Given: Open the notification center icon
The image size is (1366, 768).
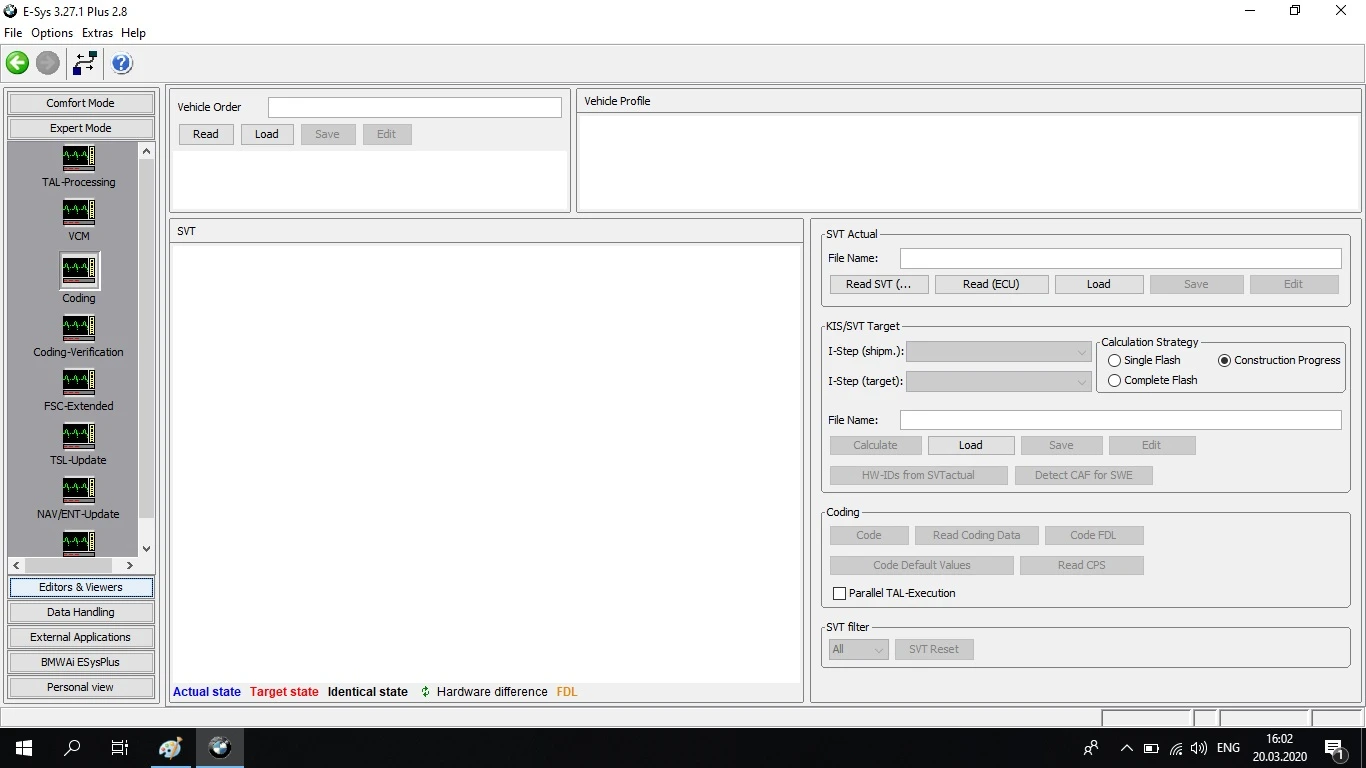Looking at the screenshot, I should click(1333, 747).
